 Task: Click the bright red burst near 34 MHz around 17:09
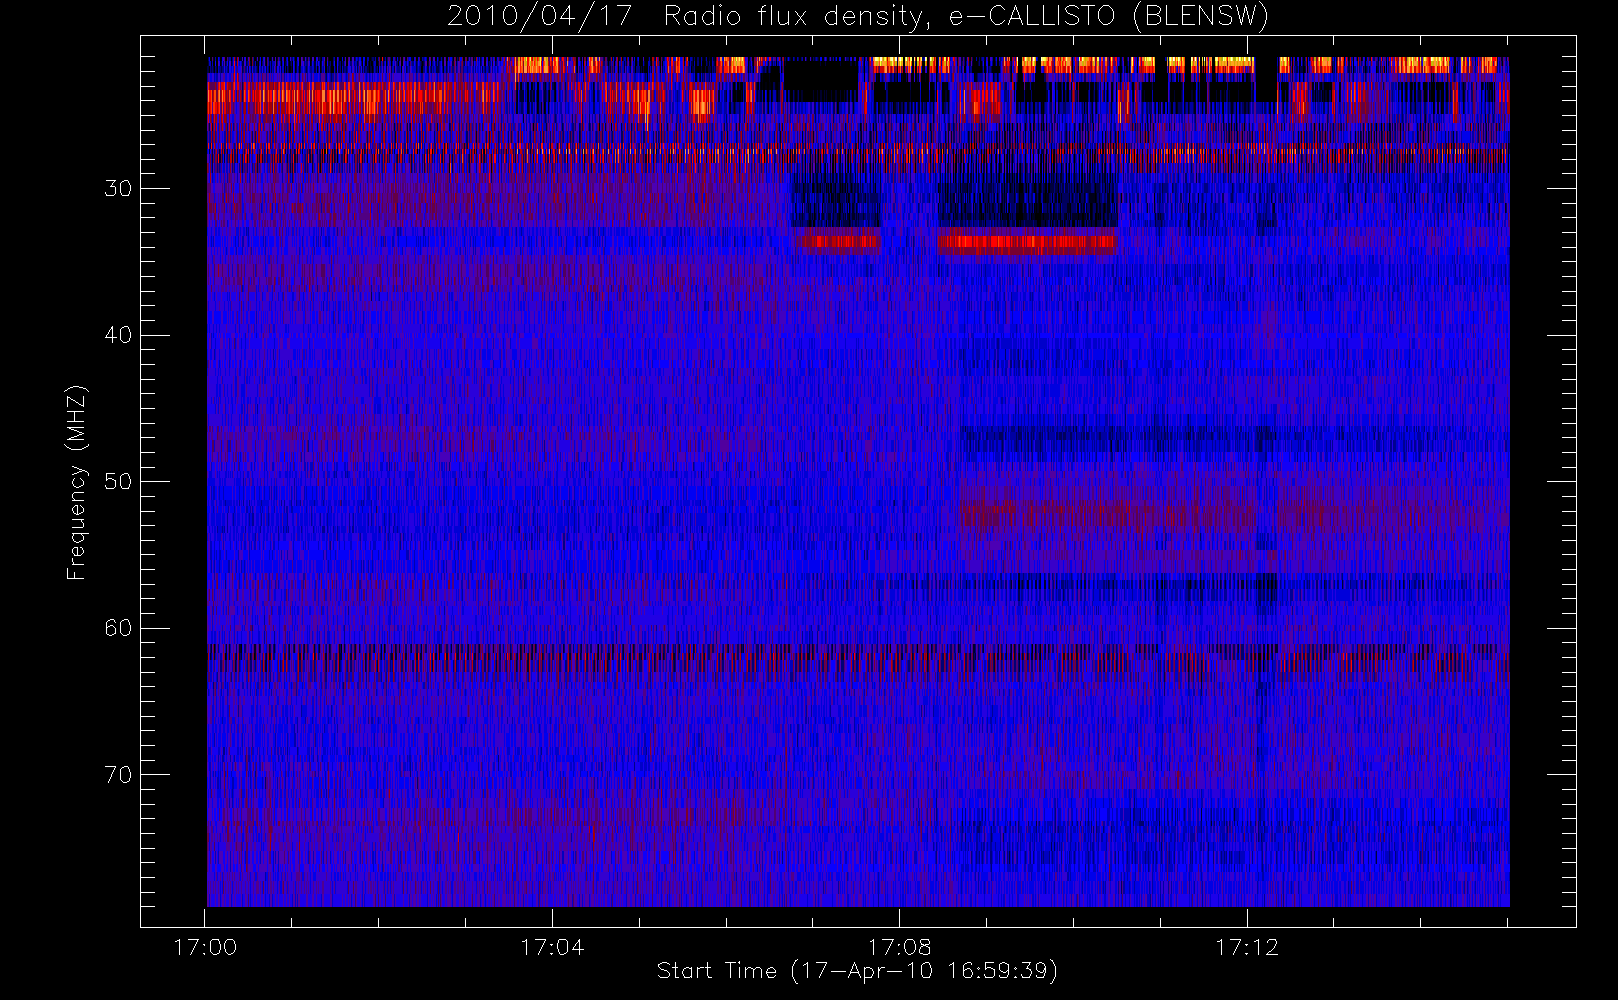(1027, 242)
